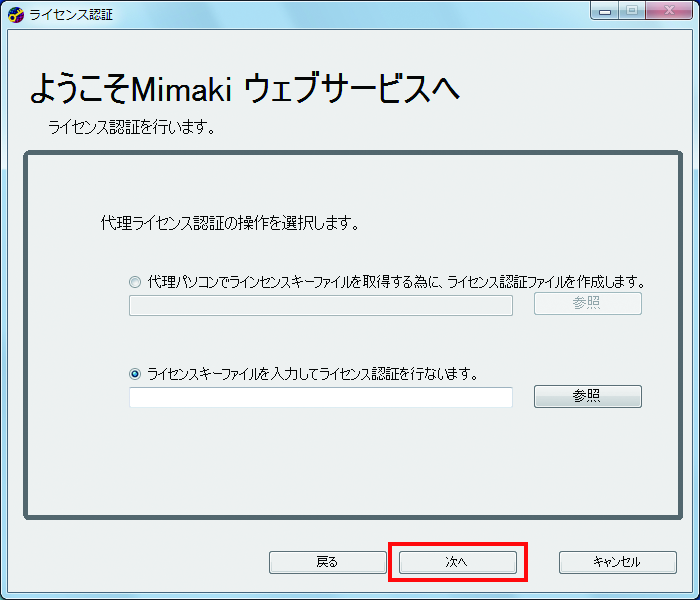Click the 代理ライセンス認証の操作を選択します。 text

(229, 222)
